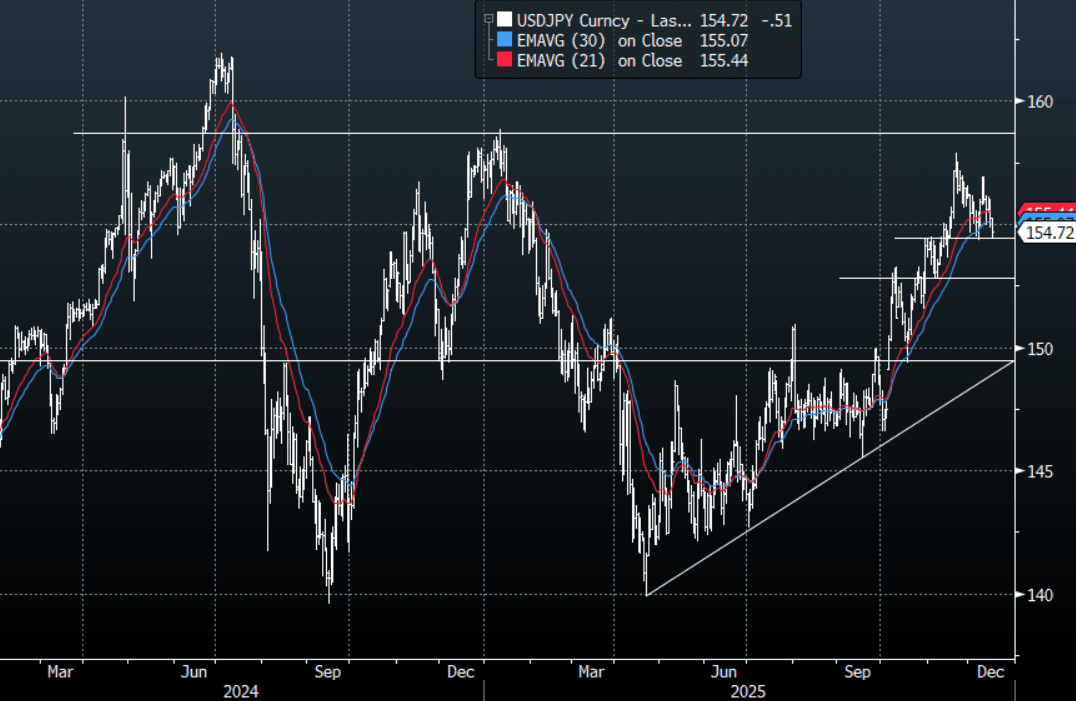
Task: Click the white USDJPY series color swatch
Action: [x=503, y=19]
